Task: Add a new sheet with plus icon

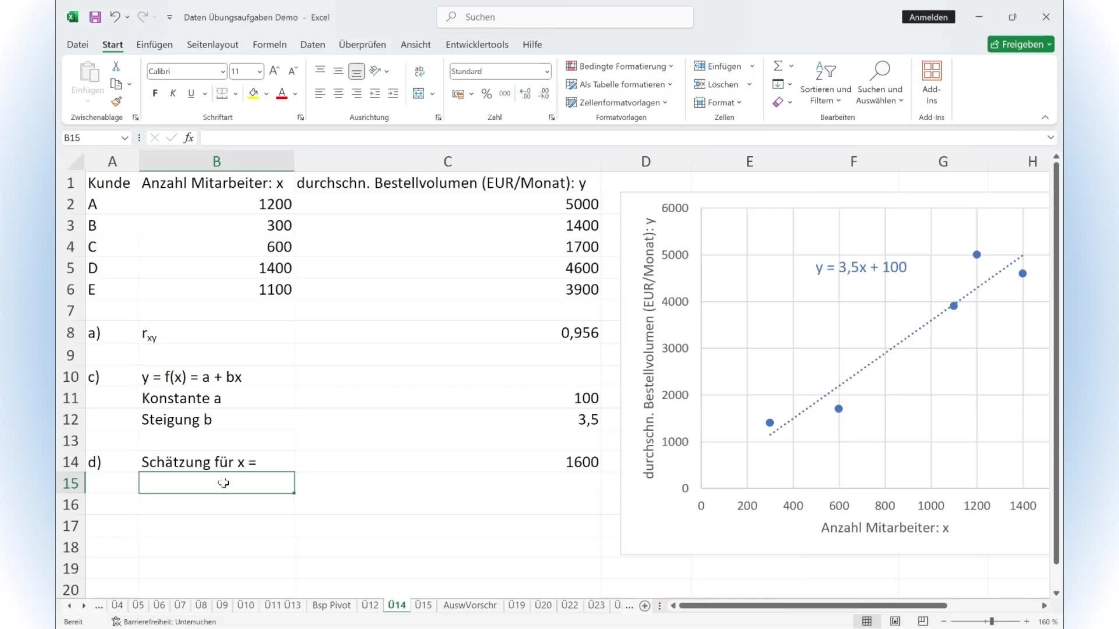Action: click(644, 605)
